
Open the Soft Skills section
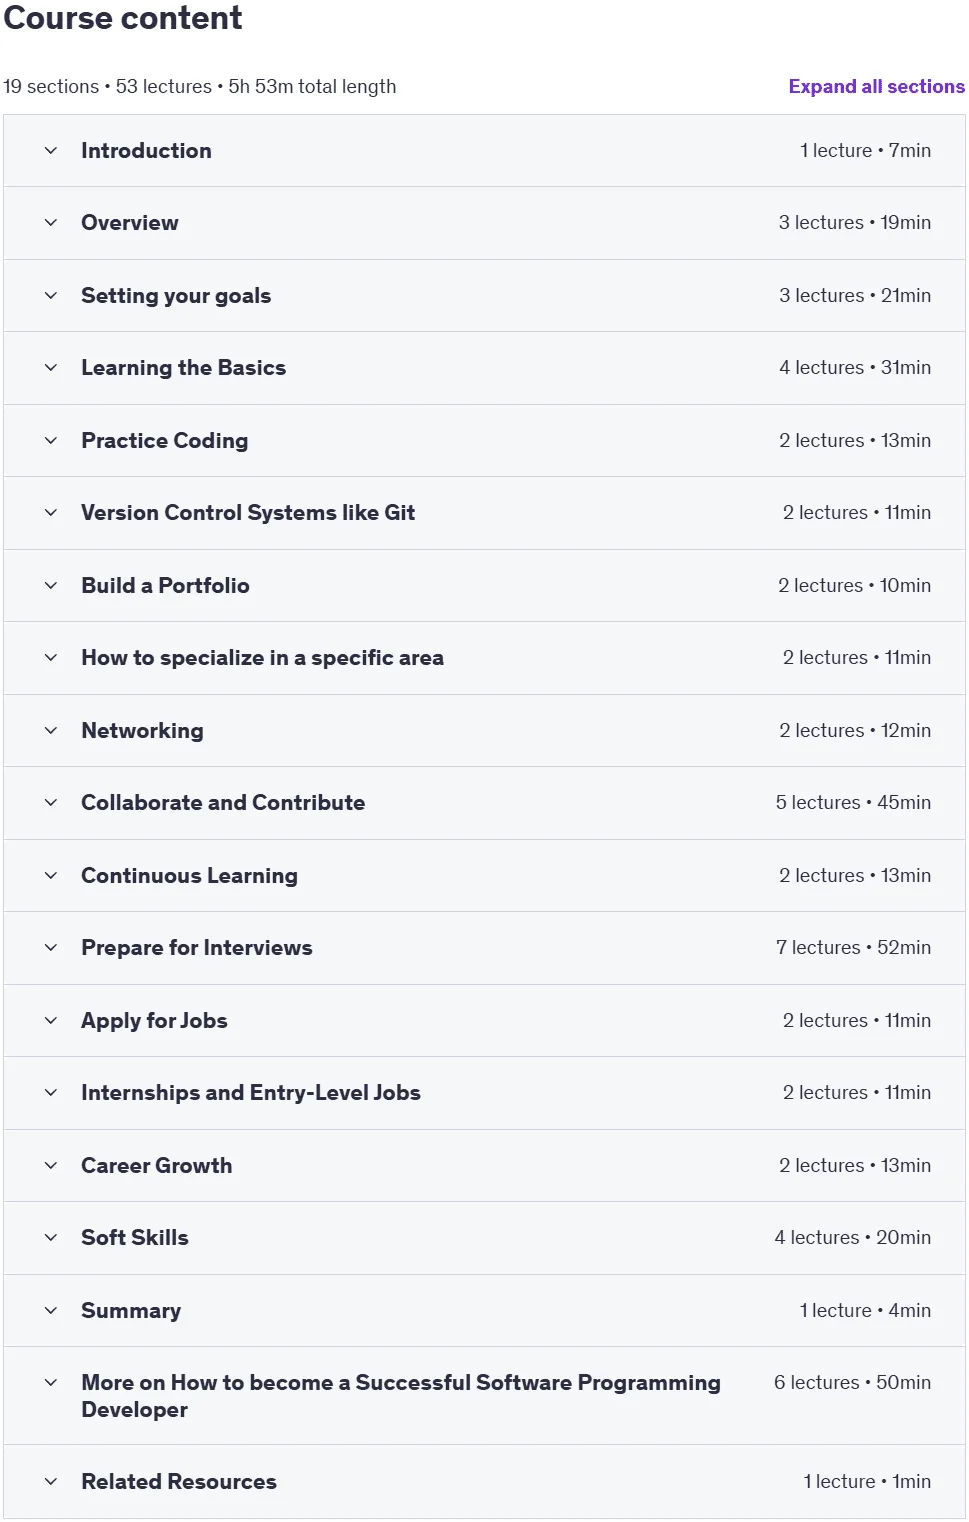[x=484, y=1238]
